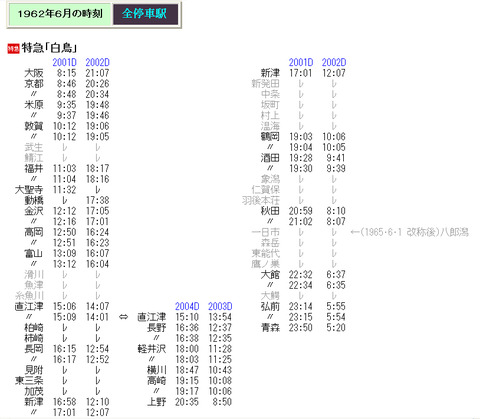
Task: Click the greyed 武生 station name
Action: pyautogui.click(x=34, y=147)
